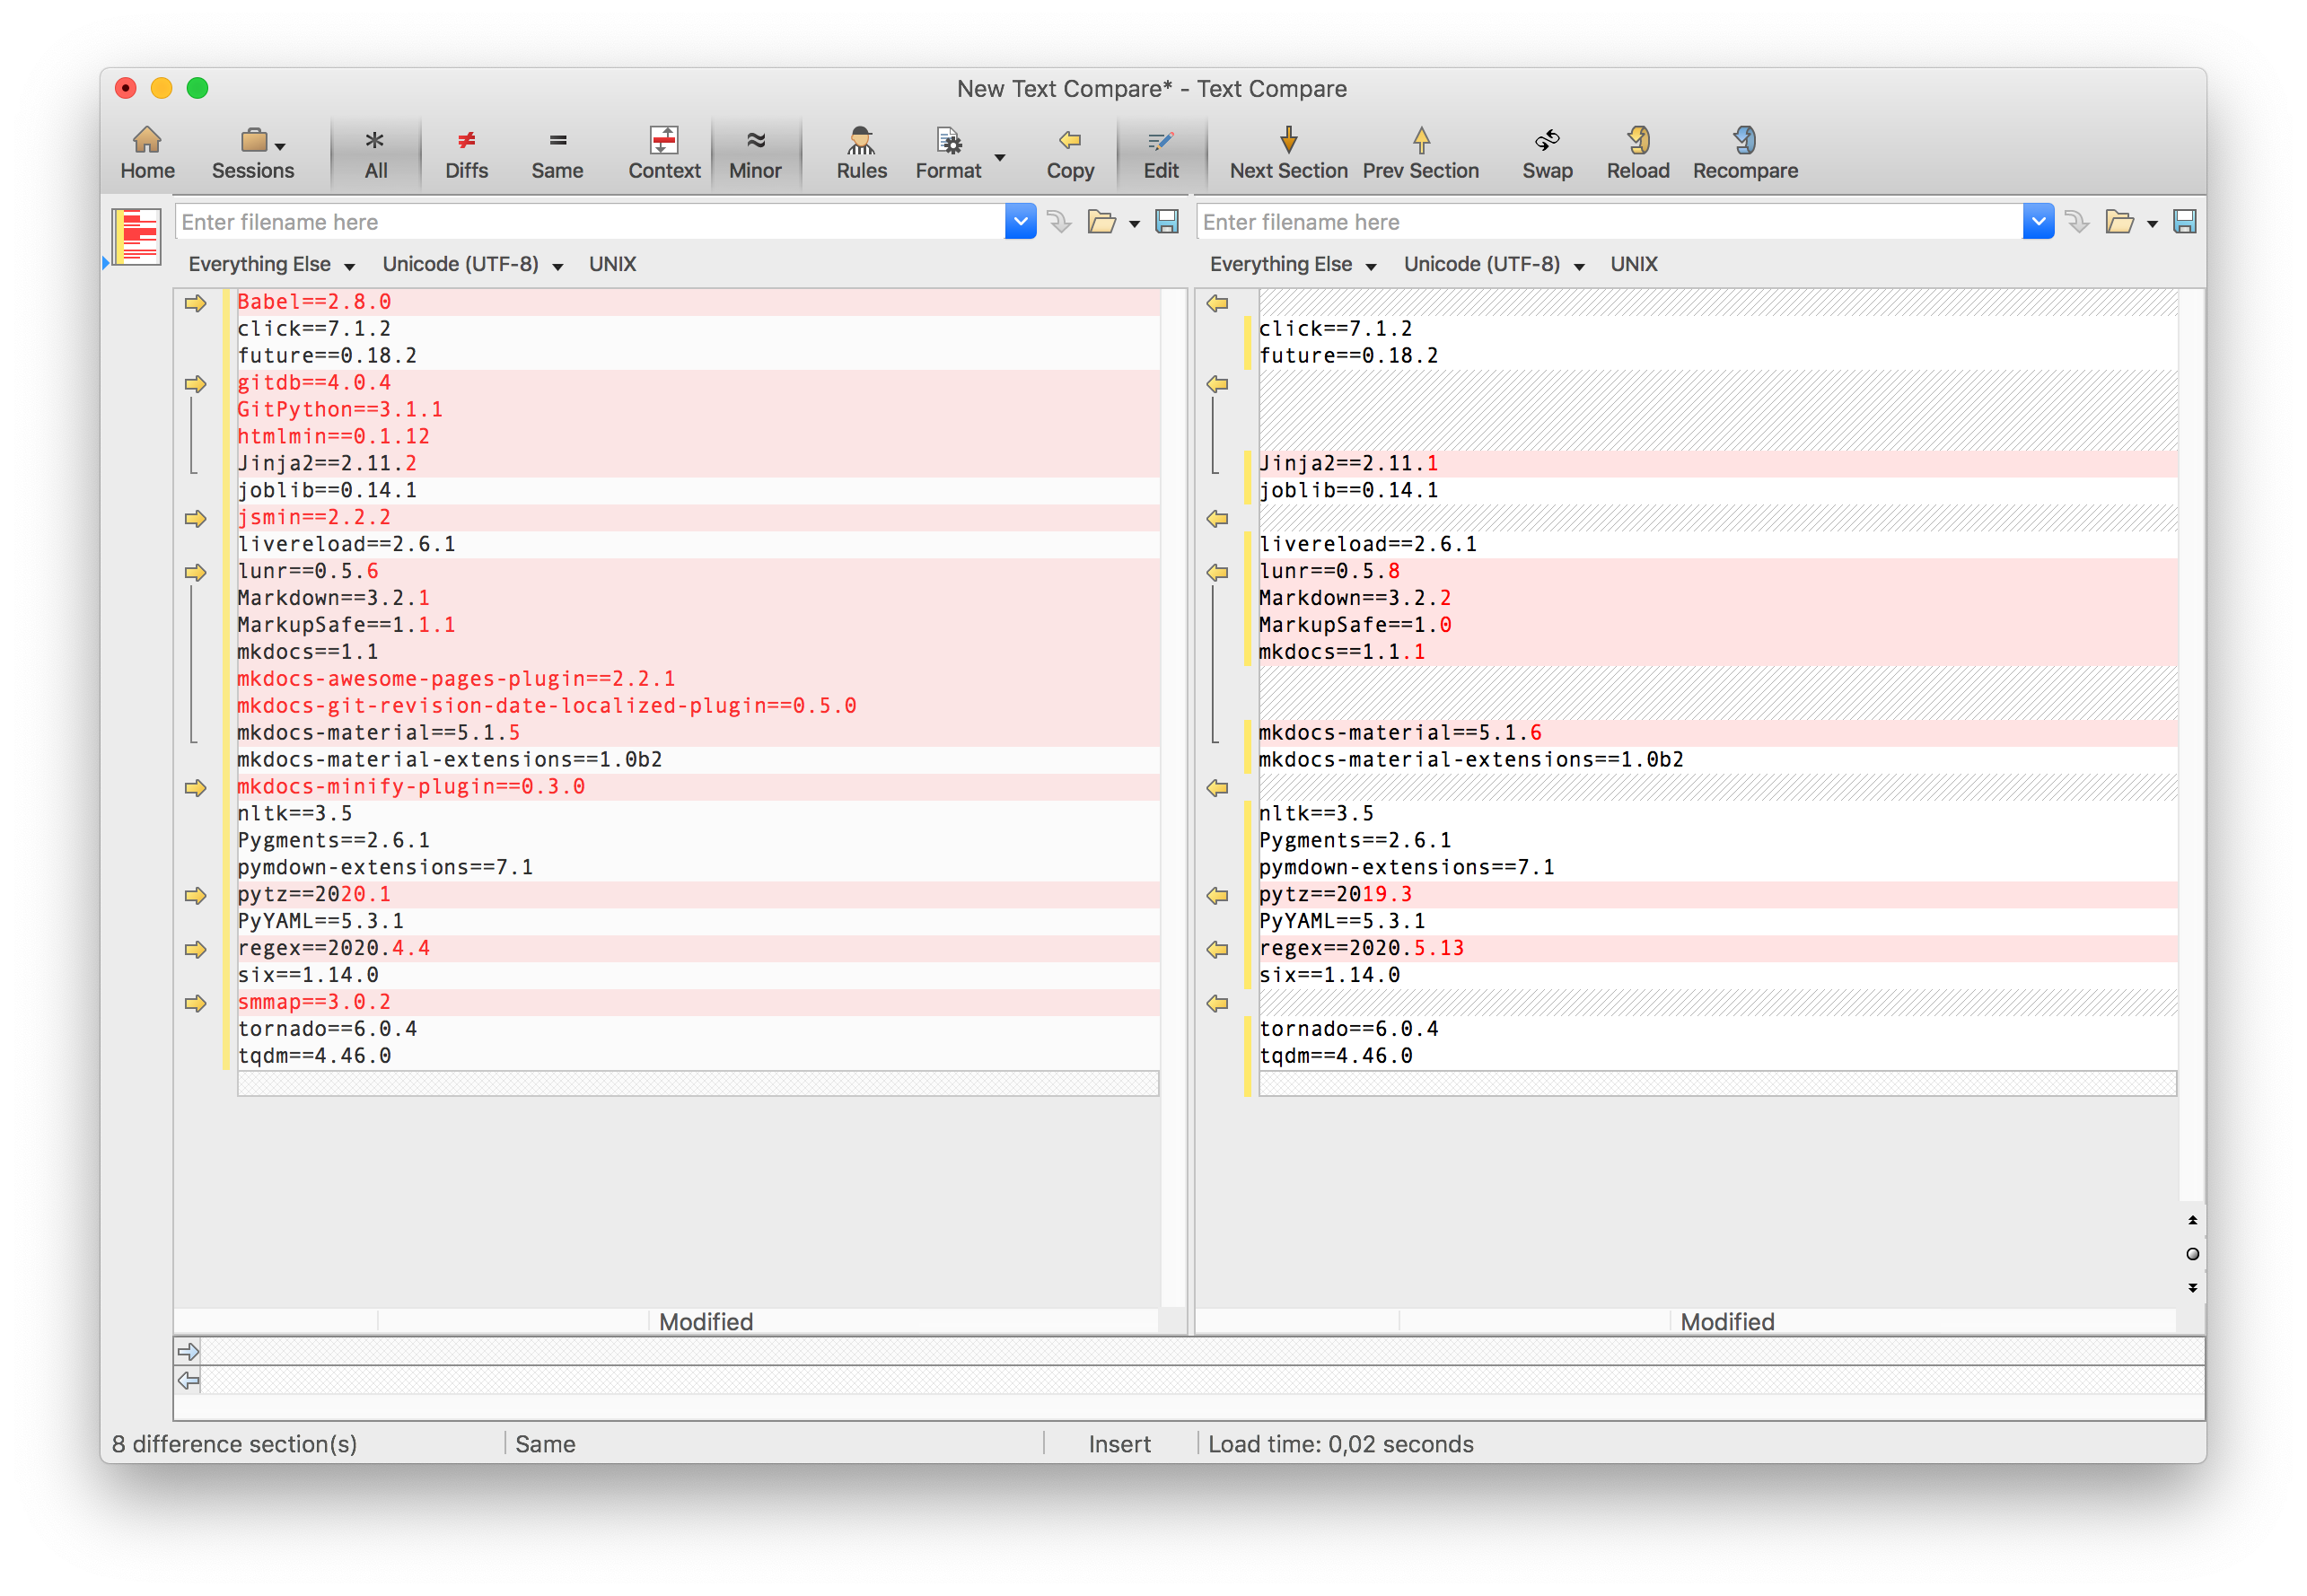Copy pytz==2020.1 line to the right
This screenshot has height=1596, width=2307.
(195, 895)
